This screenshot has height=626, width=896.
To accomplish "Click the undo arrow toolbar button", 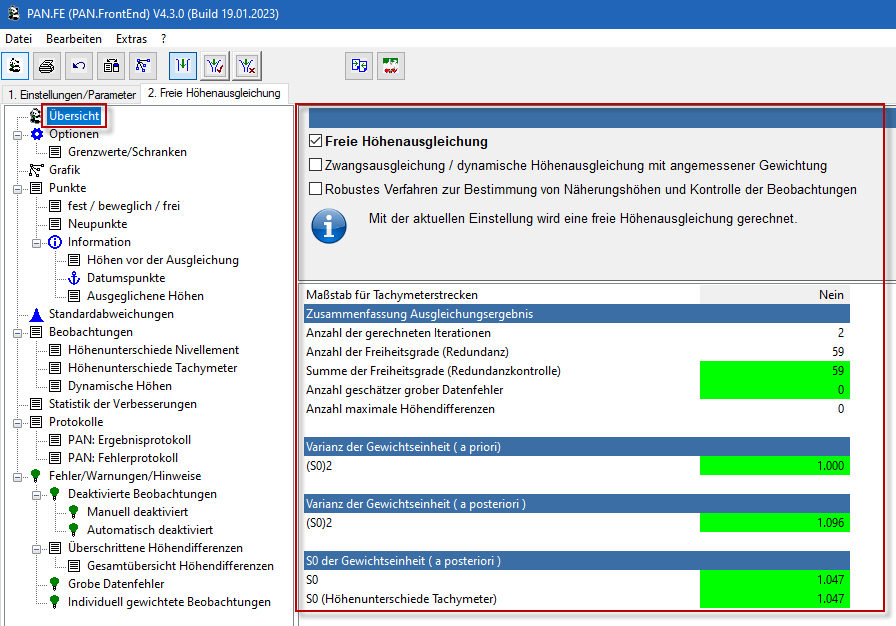I will coord(79,66).
